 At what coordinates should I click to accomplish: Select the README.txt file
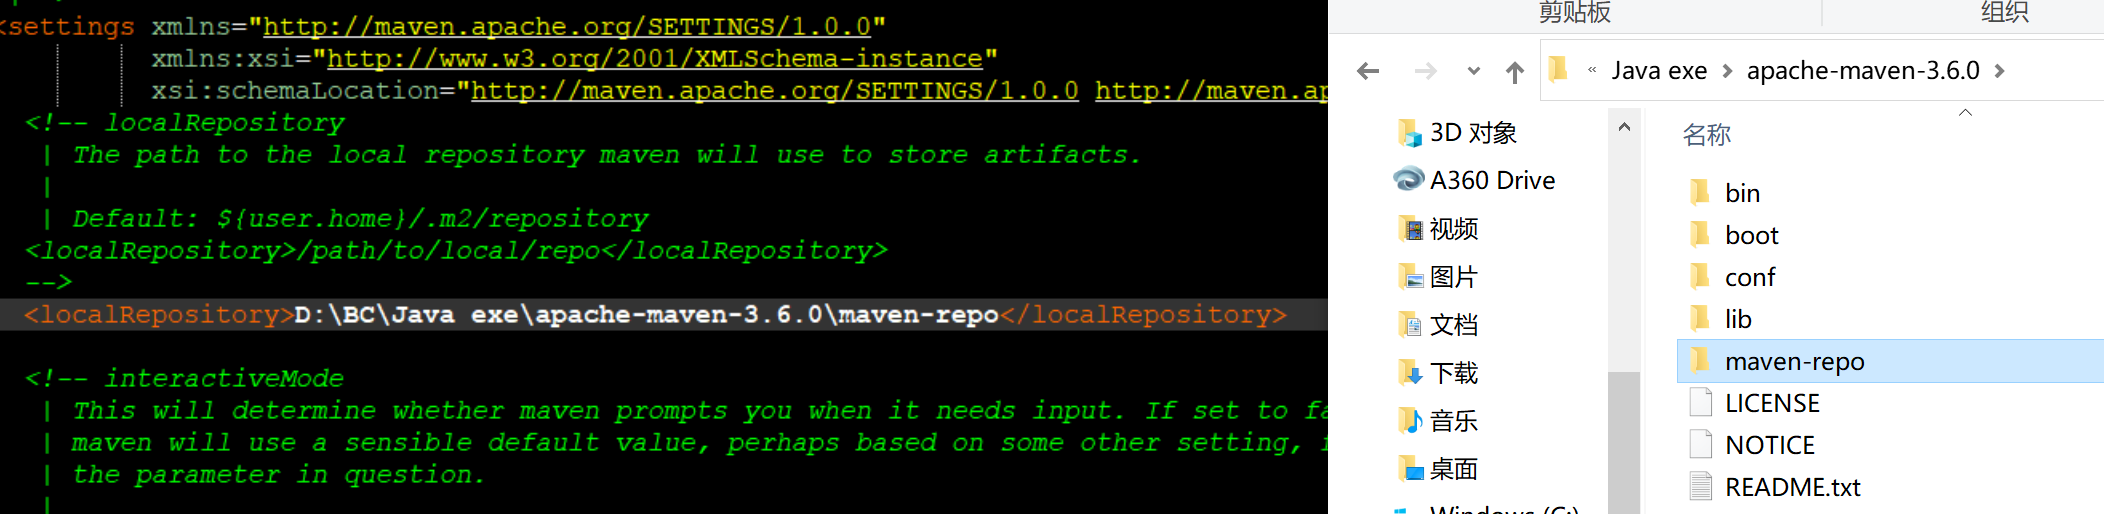[x=1792, y=487]
